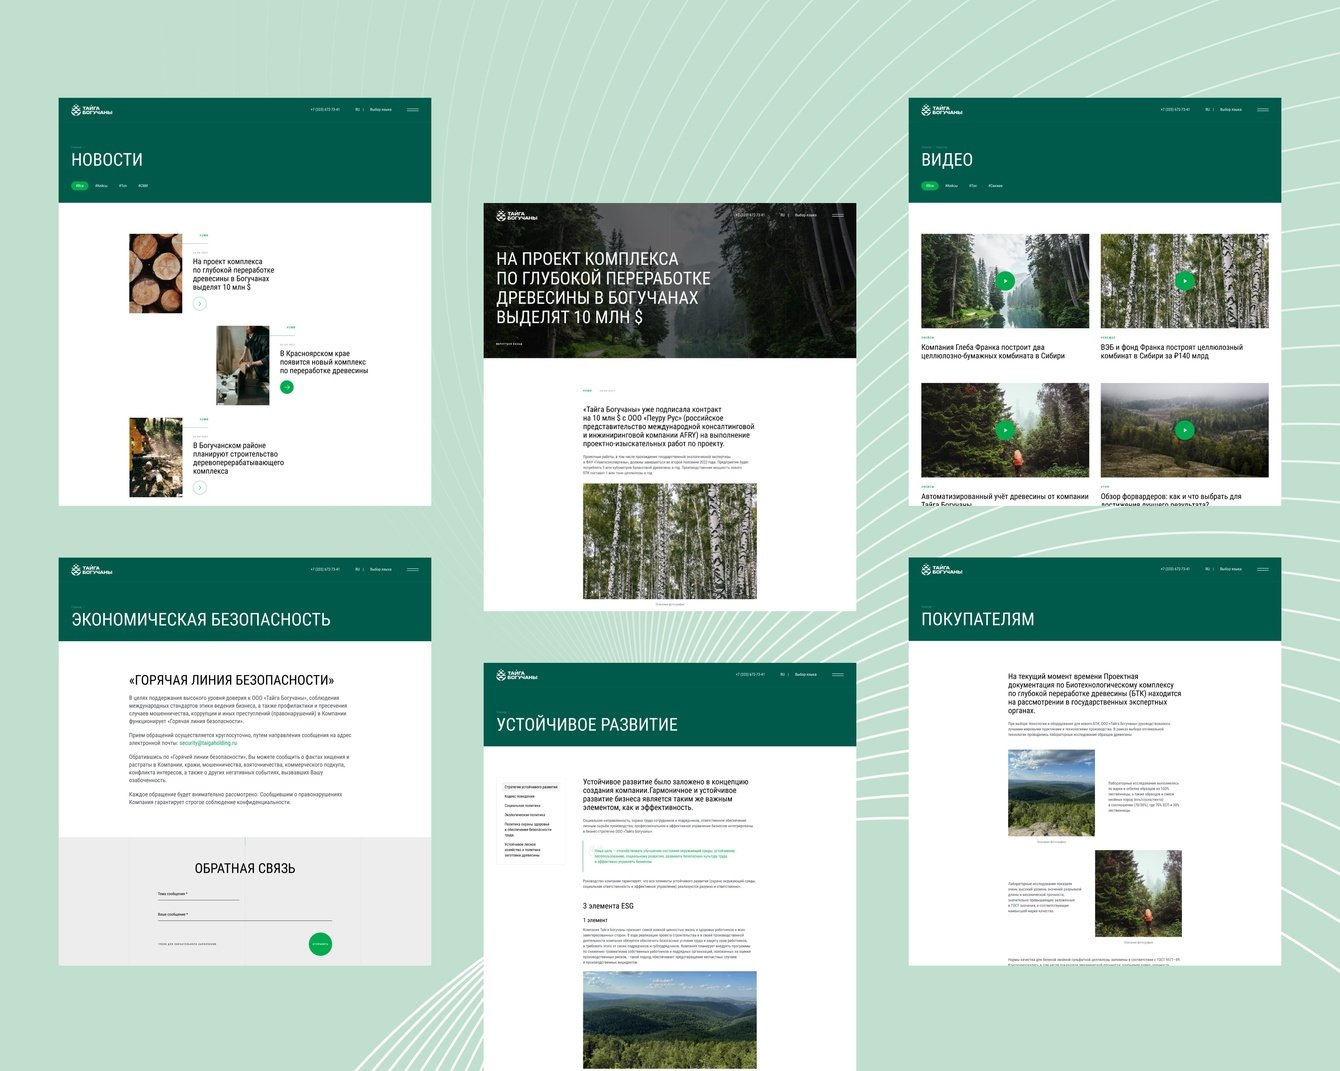Select the '#Свежее' filter on Видео page
This screenshot has width=1340, height=1071.
(x=995, y=185)
